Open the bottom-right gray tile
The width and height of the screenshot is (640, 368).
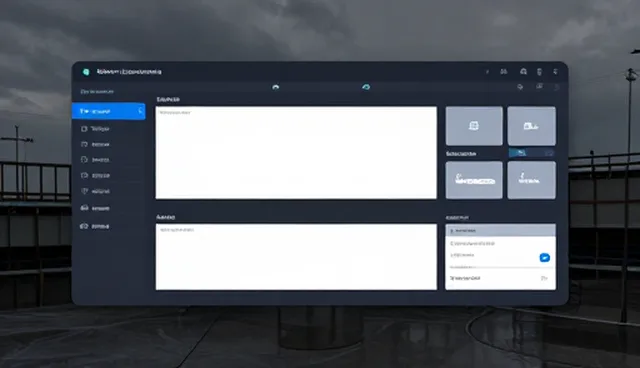pos(531,180)
